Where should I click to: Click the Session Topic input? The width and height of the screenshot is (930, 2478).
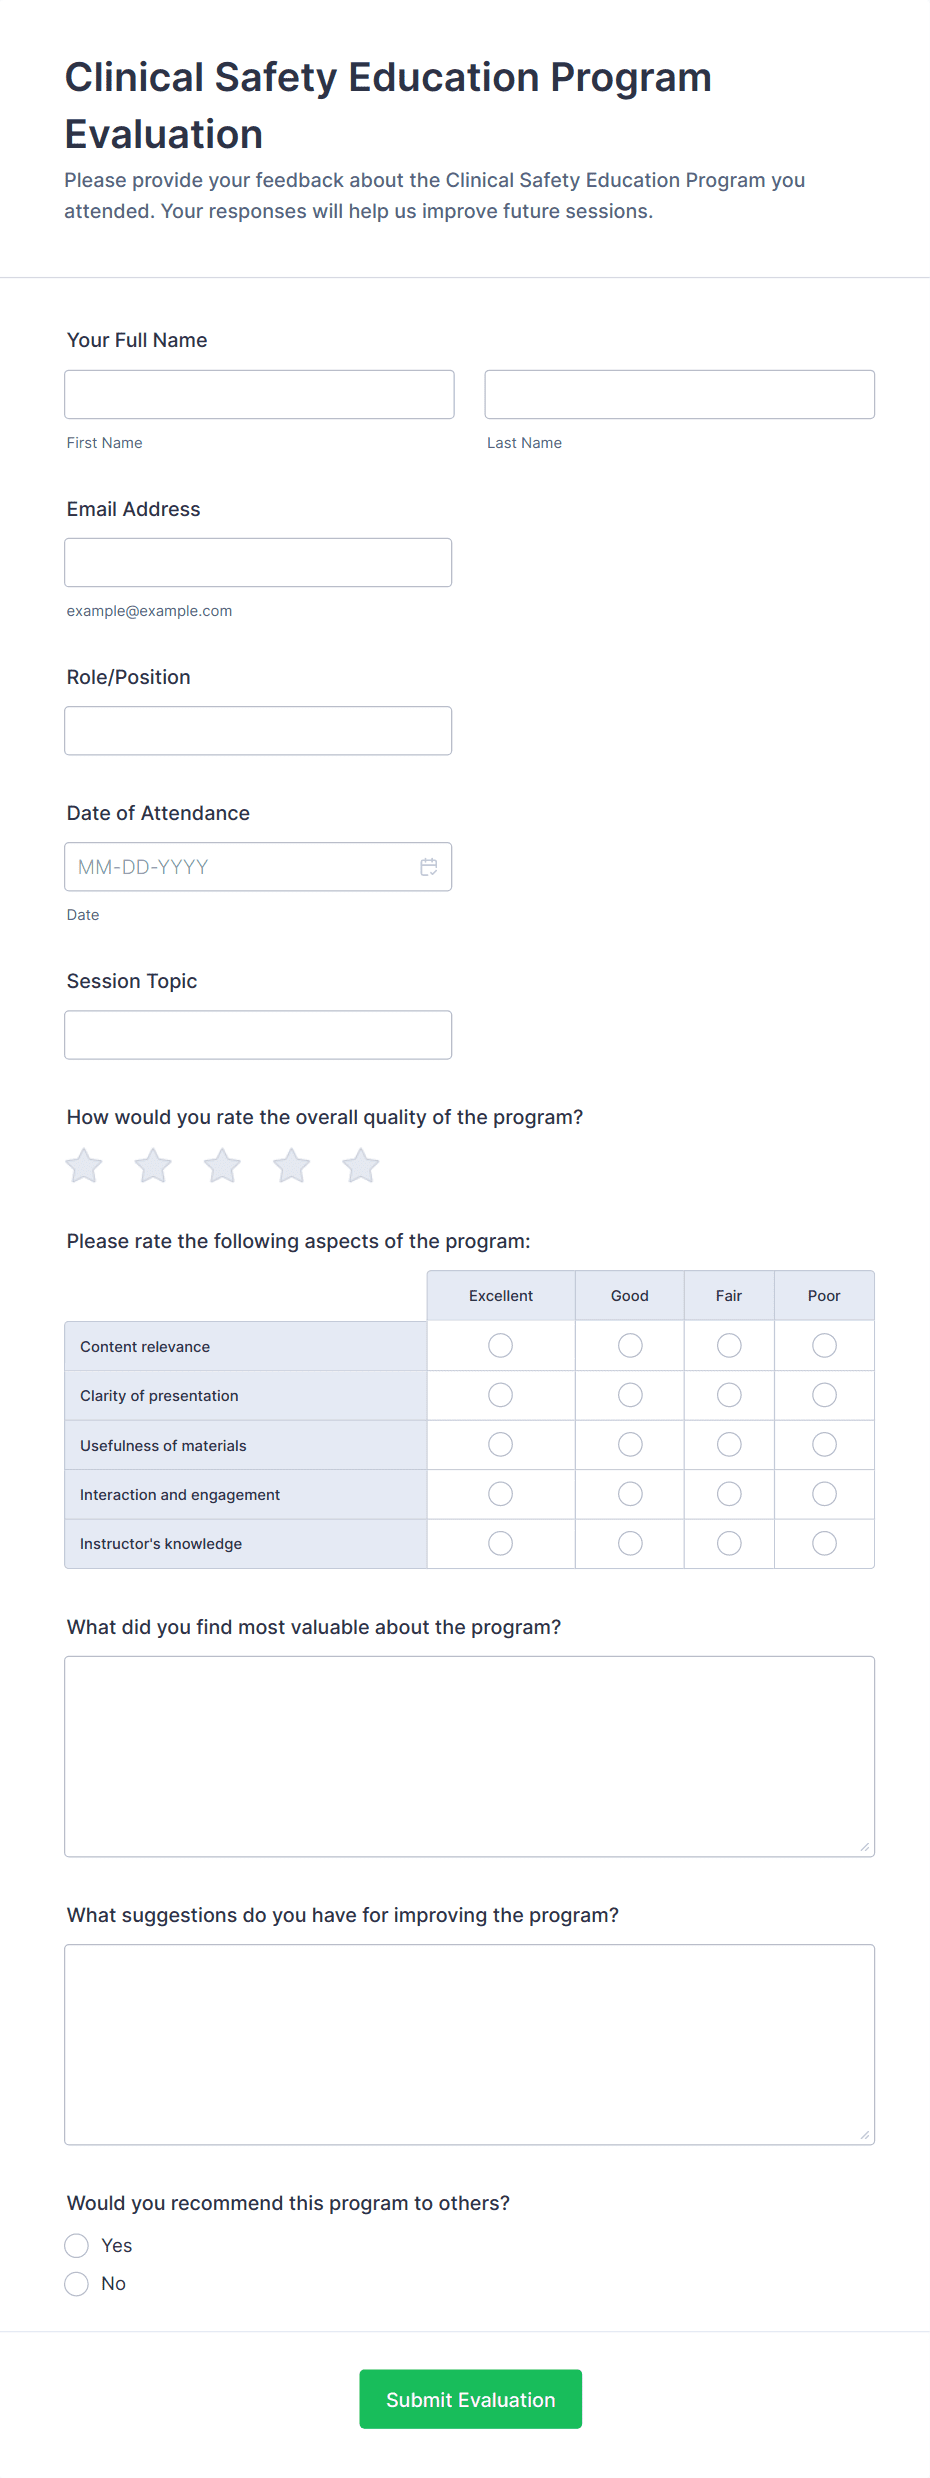(258, 1035)
